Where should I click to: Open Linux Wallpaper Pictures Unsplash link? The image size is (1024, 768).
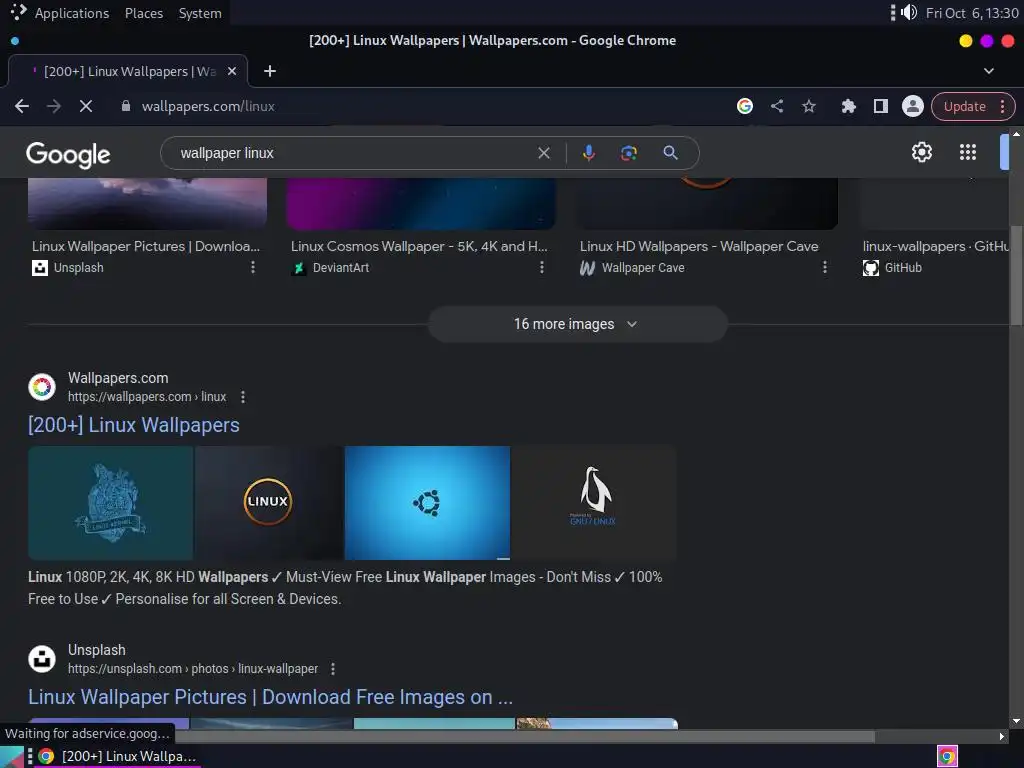pos(270,697)
